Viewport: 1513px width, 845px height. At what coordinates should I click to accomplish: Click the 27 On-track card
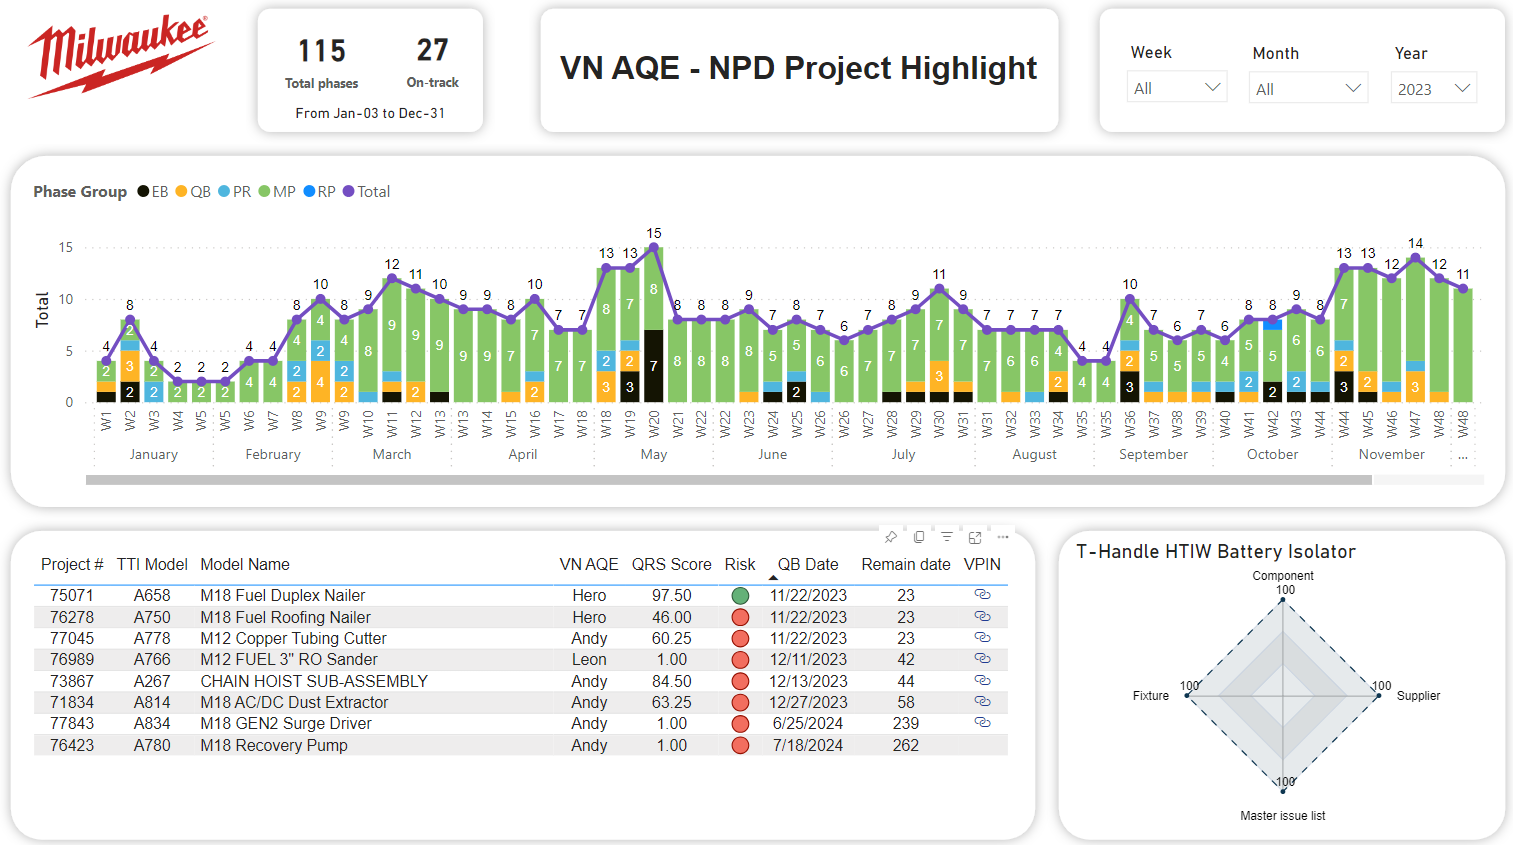click(433, 63)
